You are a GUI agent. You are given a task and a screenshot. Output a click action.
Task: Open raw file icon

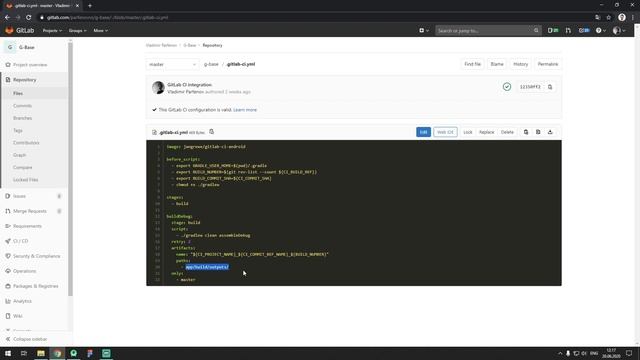pyautogui.click(x=538, y=132)
